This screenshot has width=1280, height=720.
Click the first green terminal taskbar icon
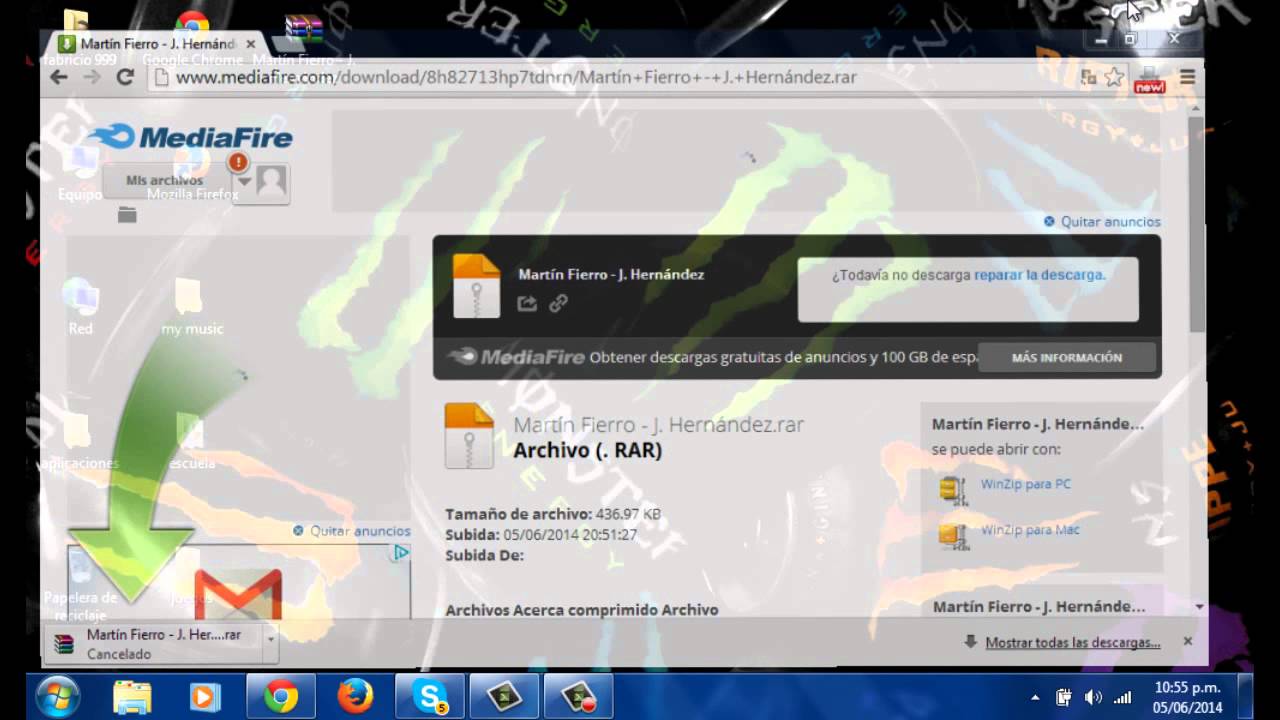coord(505,696)
